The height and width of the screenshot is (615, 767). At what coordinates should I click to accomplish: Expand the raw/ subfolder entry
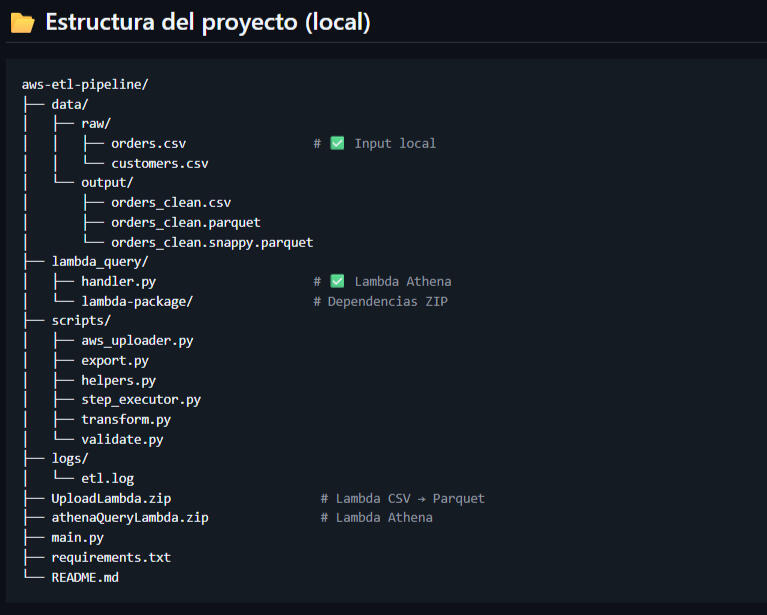click(x=96, y=123)
